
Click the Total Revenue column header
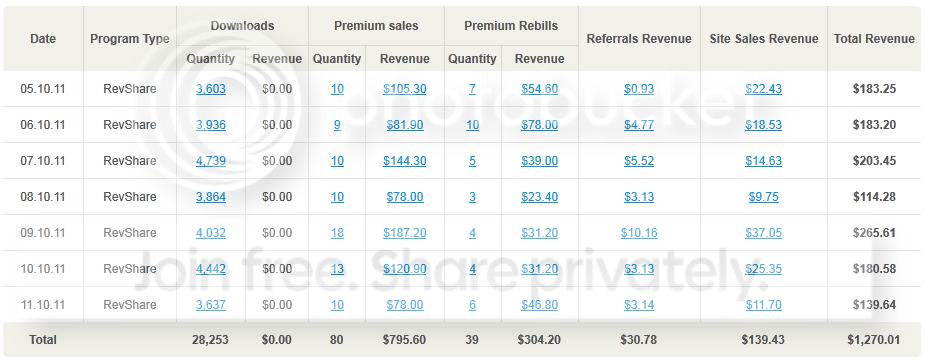click(x=874, y=39)
